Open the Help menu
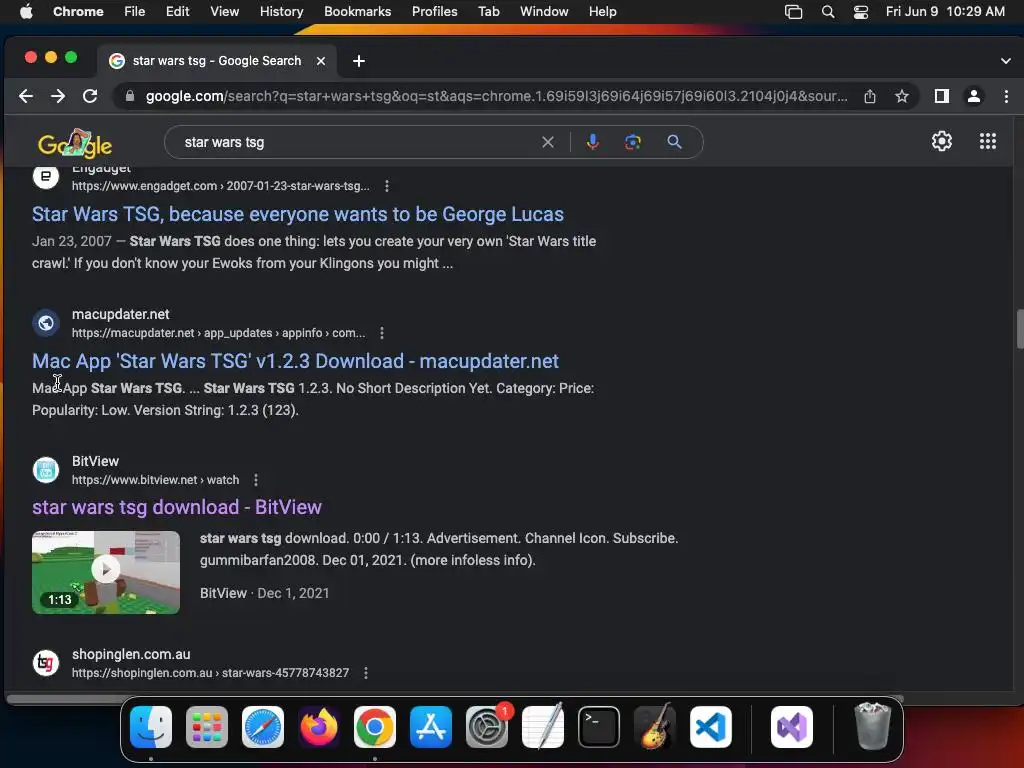 tap(602, 12)
